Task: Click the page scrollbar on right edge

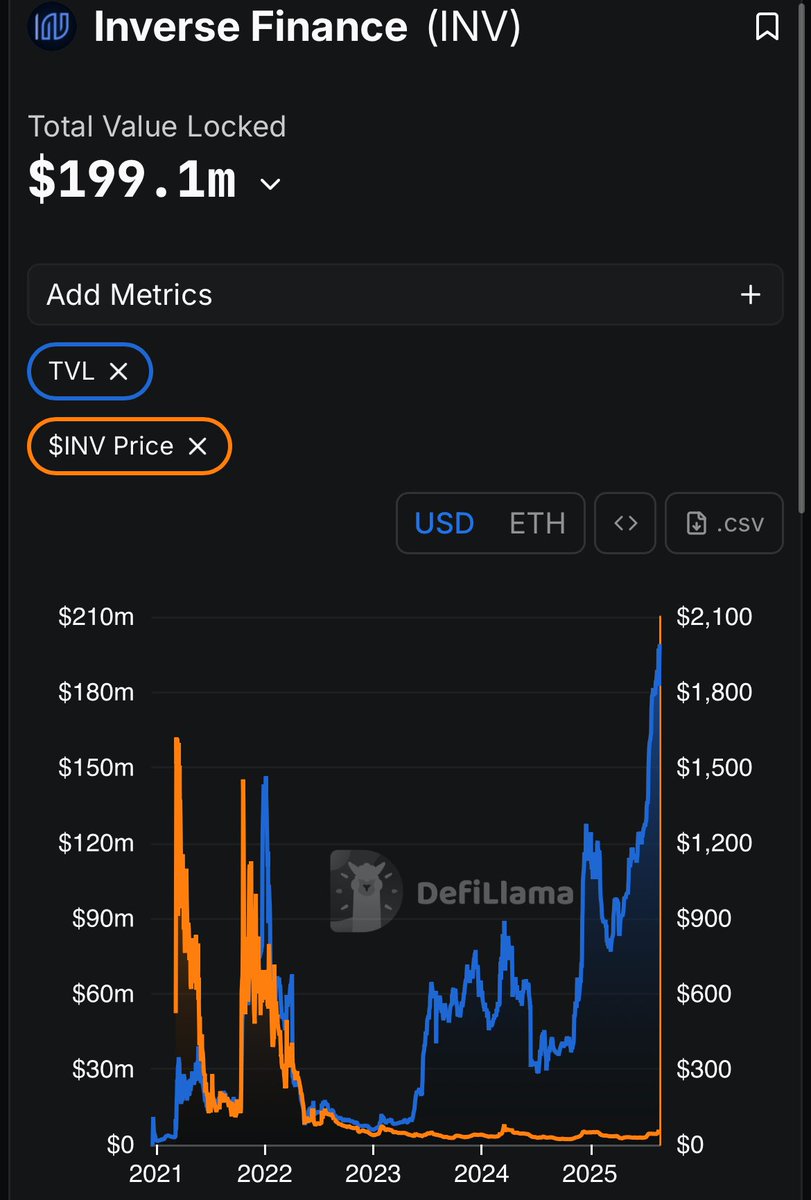Action: 805,260
